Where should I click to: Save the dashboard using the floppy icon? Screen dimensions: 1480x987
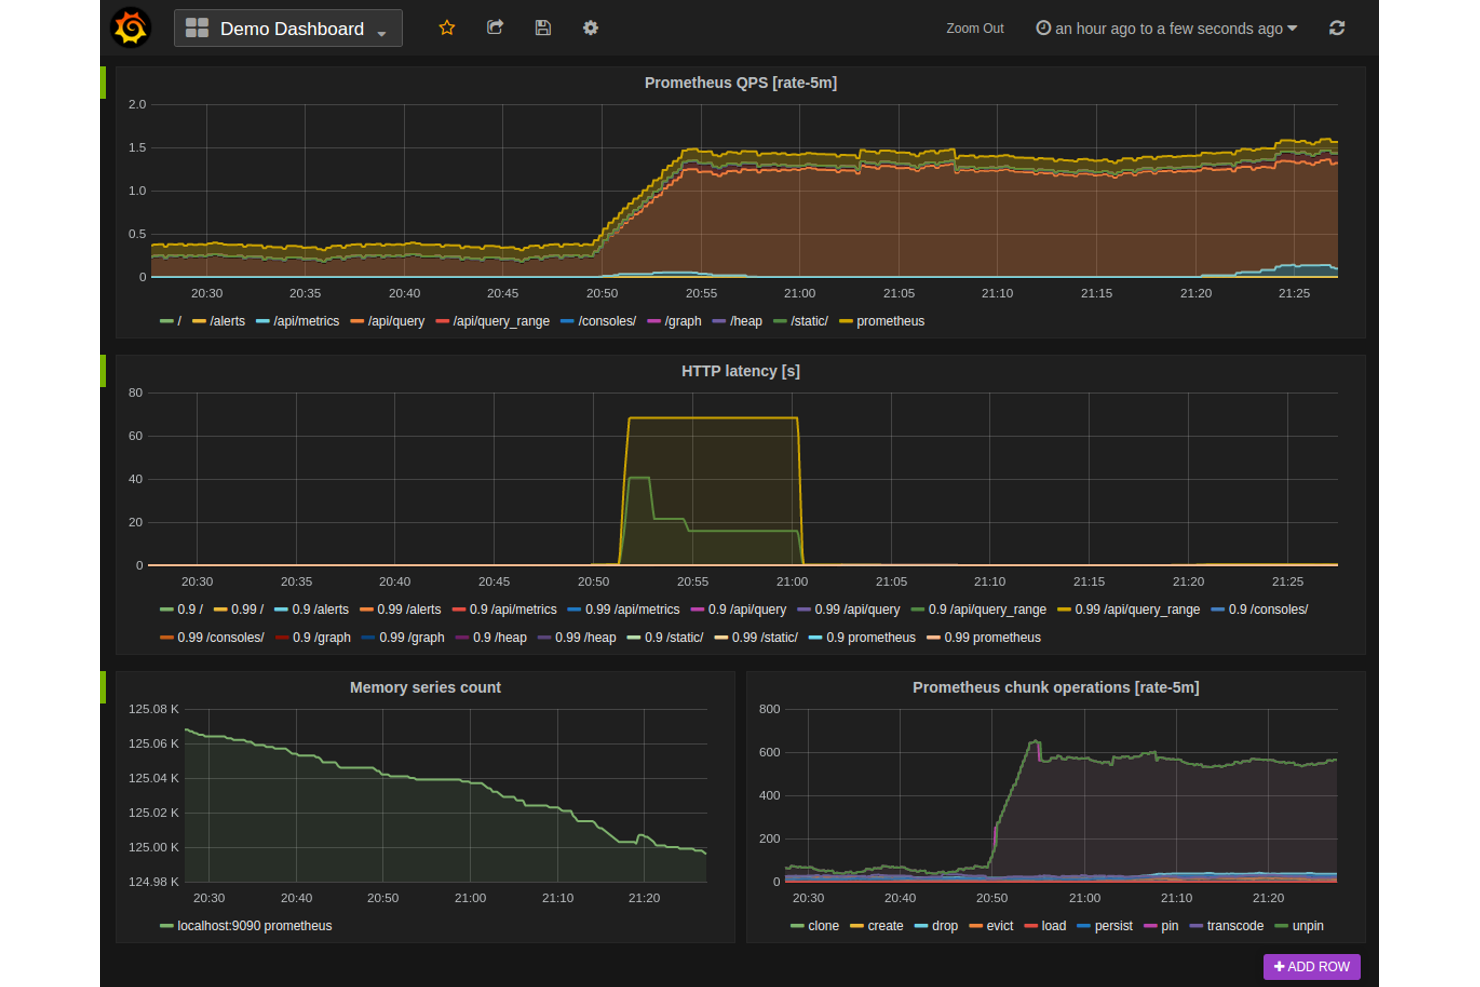tap(543, 28)
